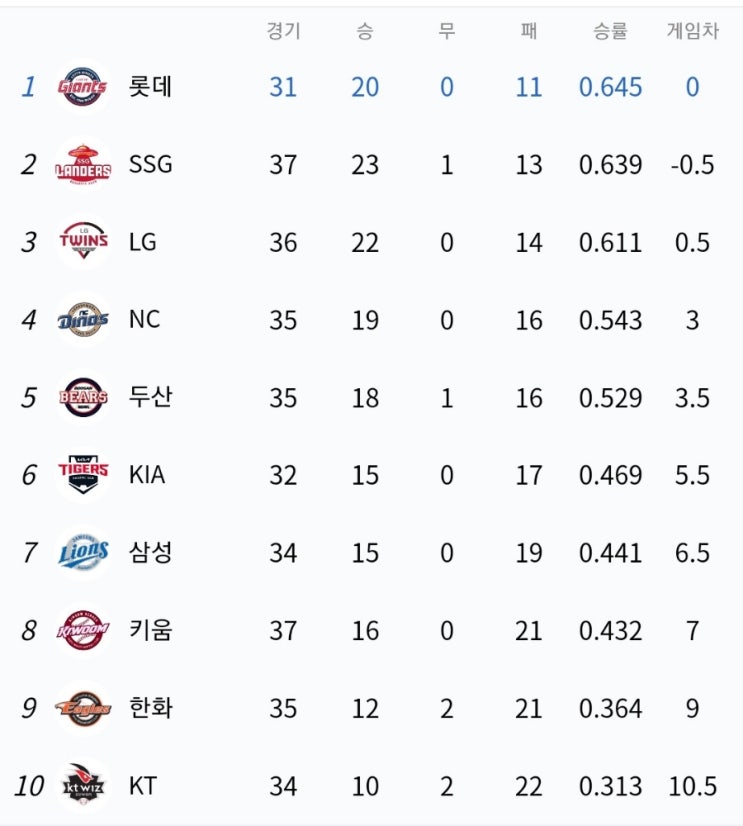Viewport: 743px width, 826px height.
Task: Click the LG Twins team logo
Action: 83,242
